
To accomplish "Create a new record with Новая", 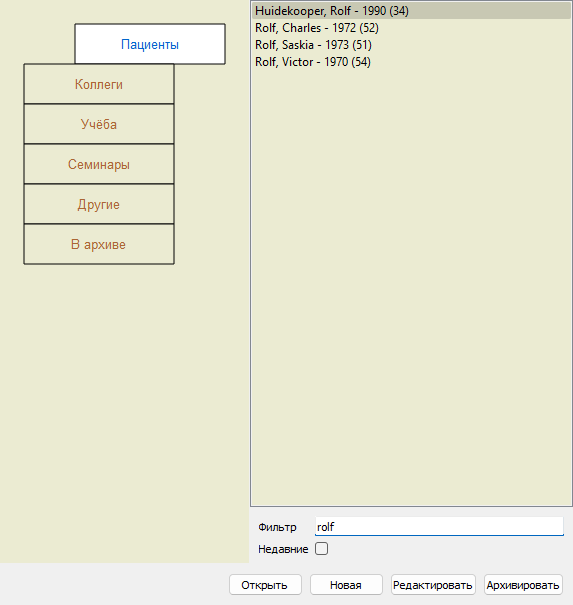I will pyautogui.click(x=346, y=585).
